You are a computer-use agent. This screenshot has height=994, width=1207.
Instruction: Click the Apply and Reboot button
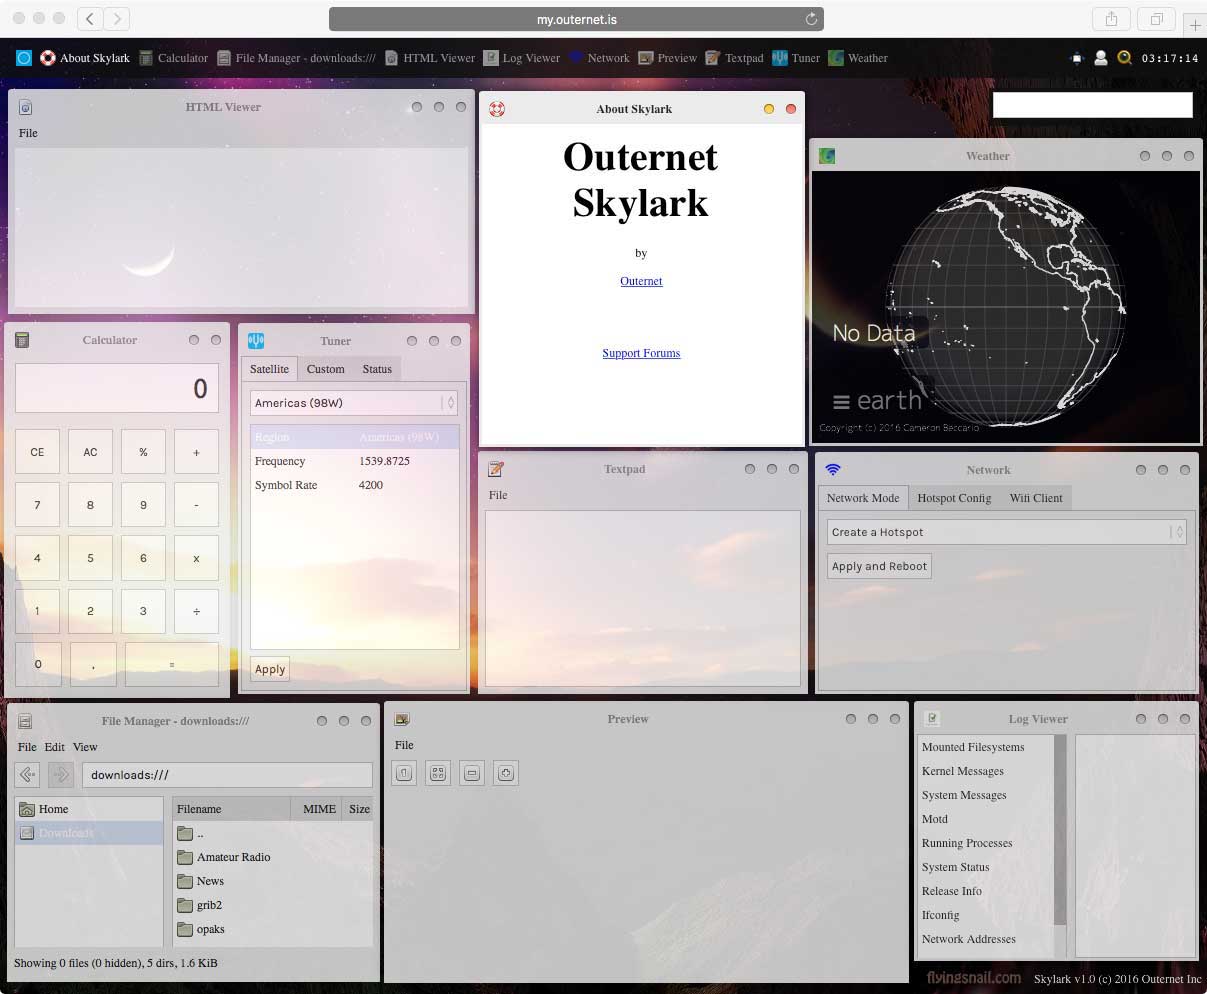tap(880, 566)
